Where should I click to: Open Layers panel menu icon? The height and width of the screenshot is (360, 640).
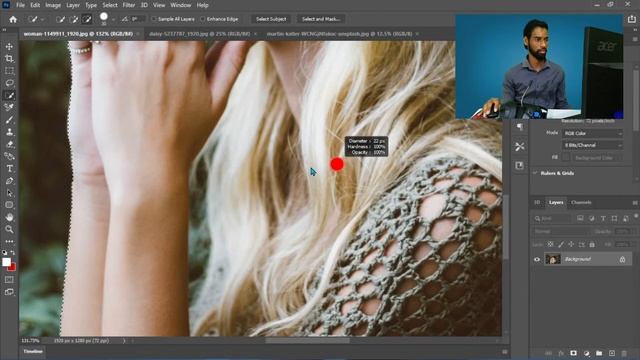pos(635,202)
